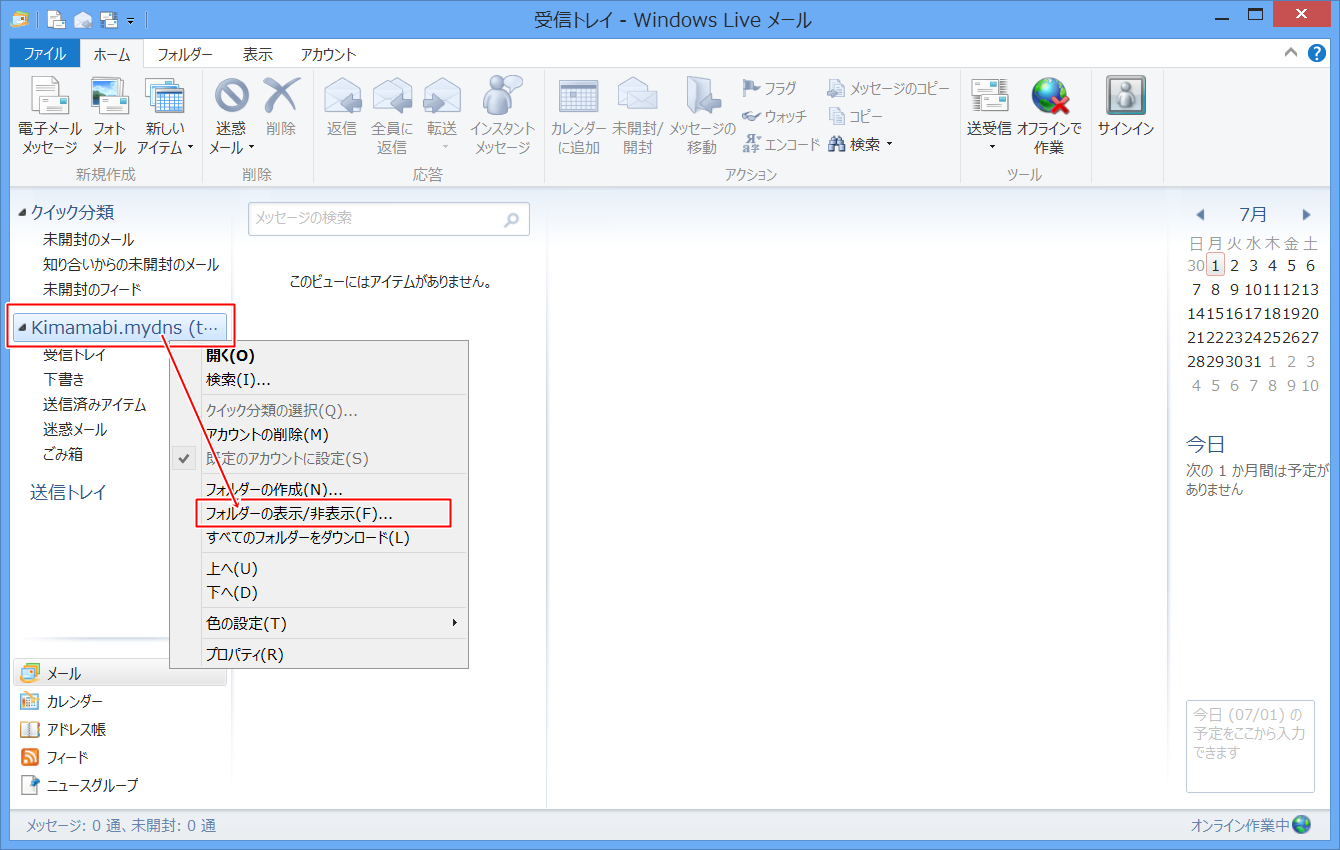Click the today's event entry box
Image resolution: width=1340 pixels, height=850 pixels.
1250,746
